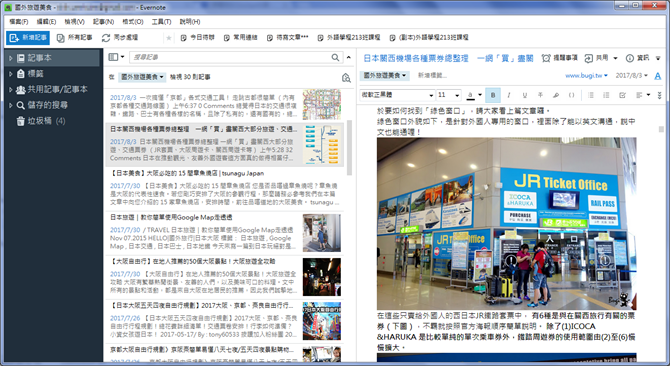The width and height of the screenshot is (670, 366).
Task: Open the (副本)外語學程213班課程 shortcut
Action: point(429,38)
